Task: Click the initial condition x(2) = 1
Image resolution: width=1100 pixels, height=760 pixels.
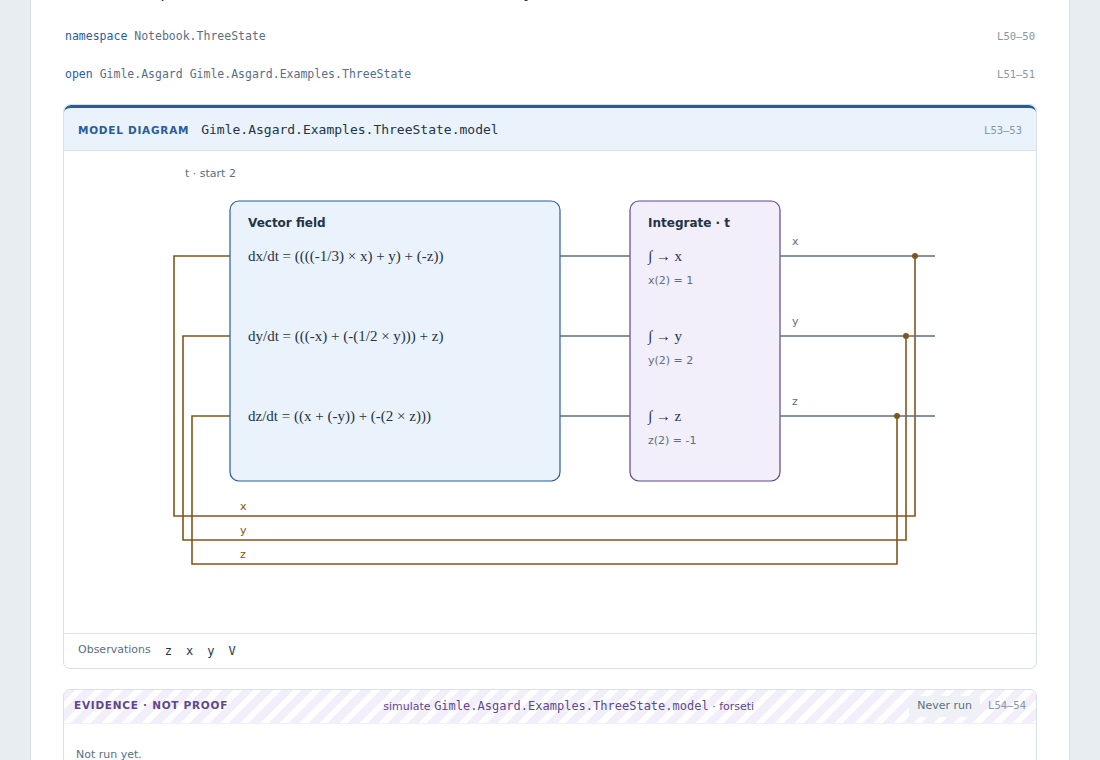Action: click(x=671, y=280)
